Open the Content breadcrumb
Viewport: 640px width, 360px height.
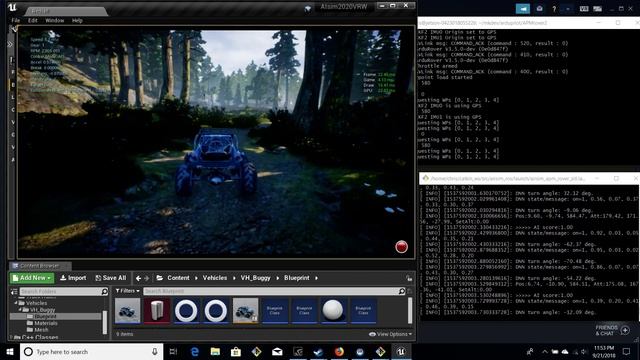[178, 278]
